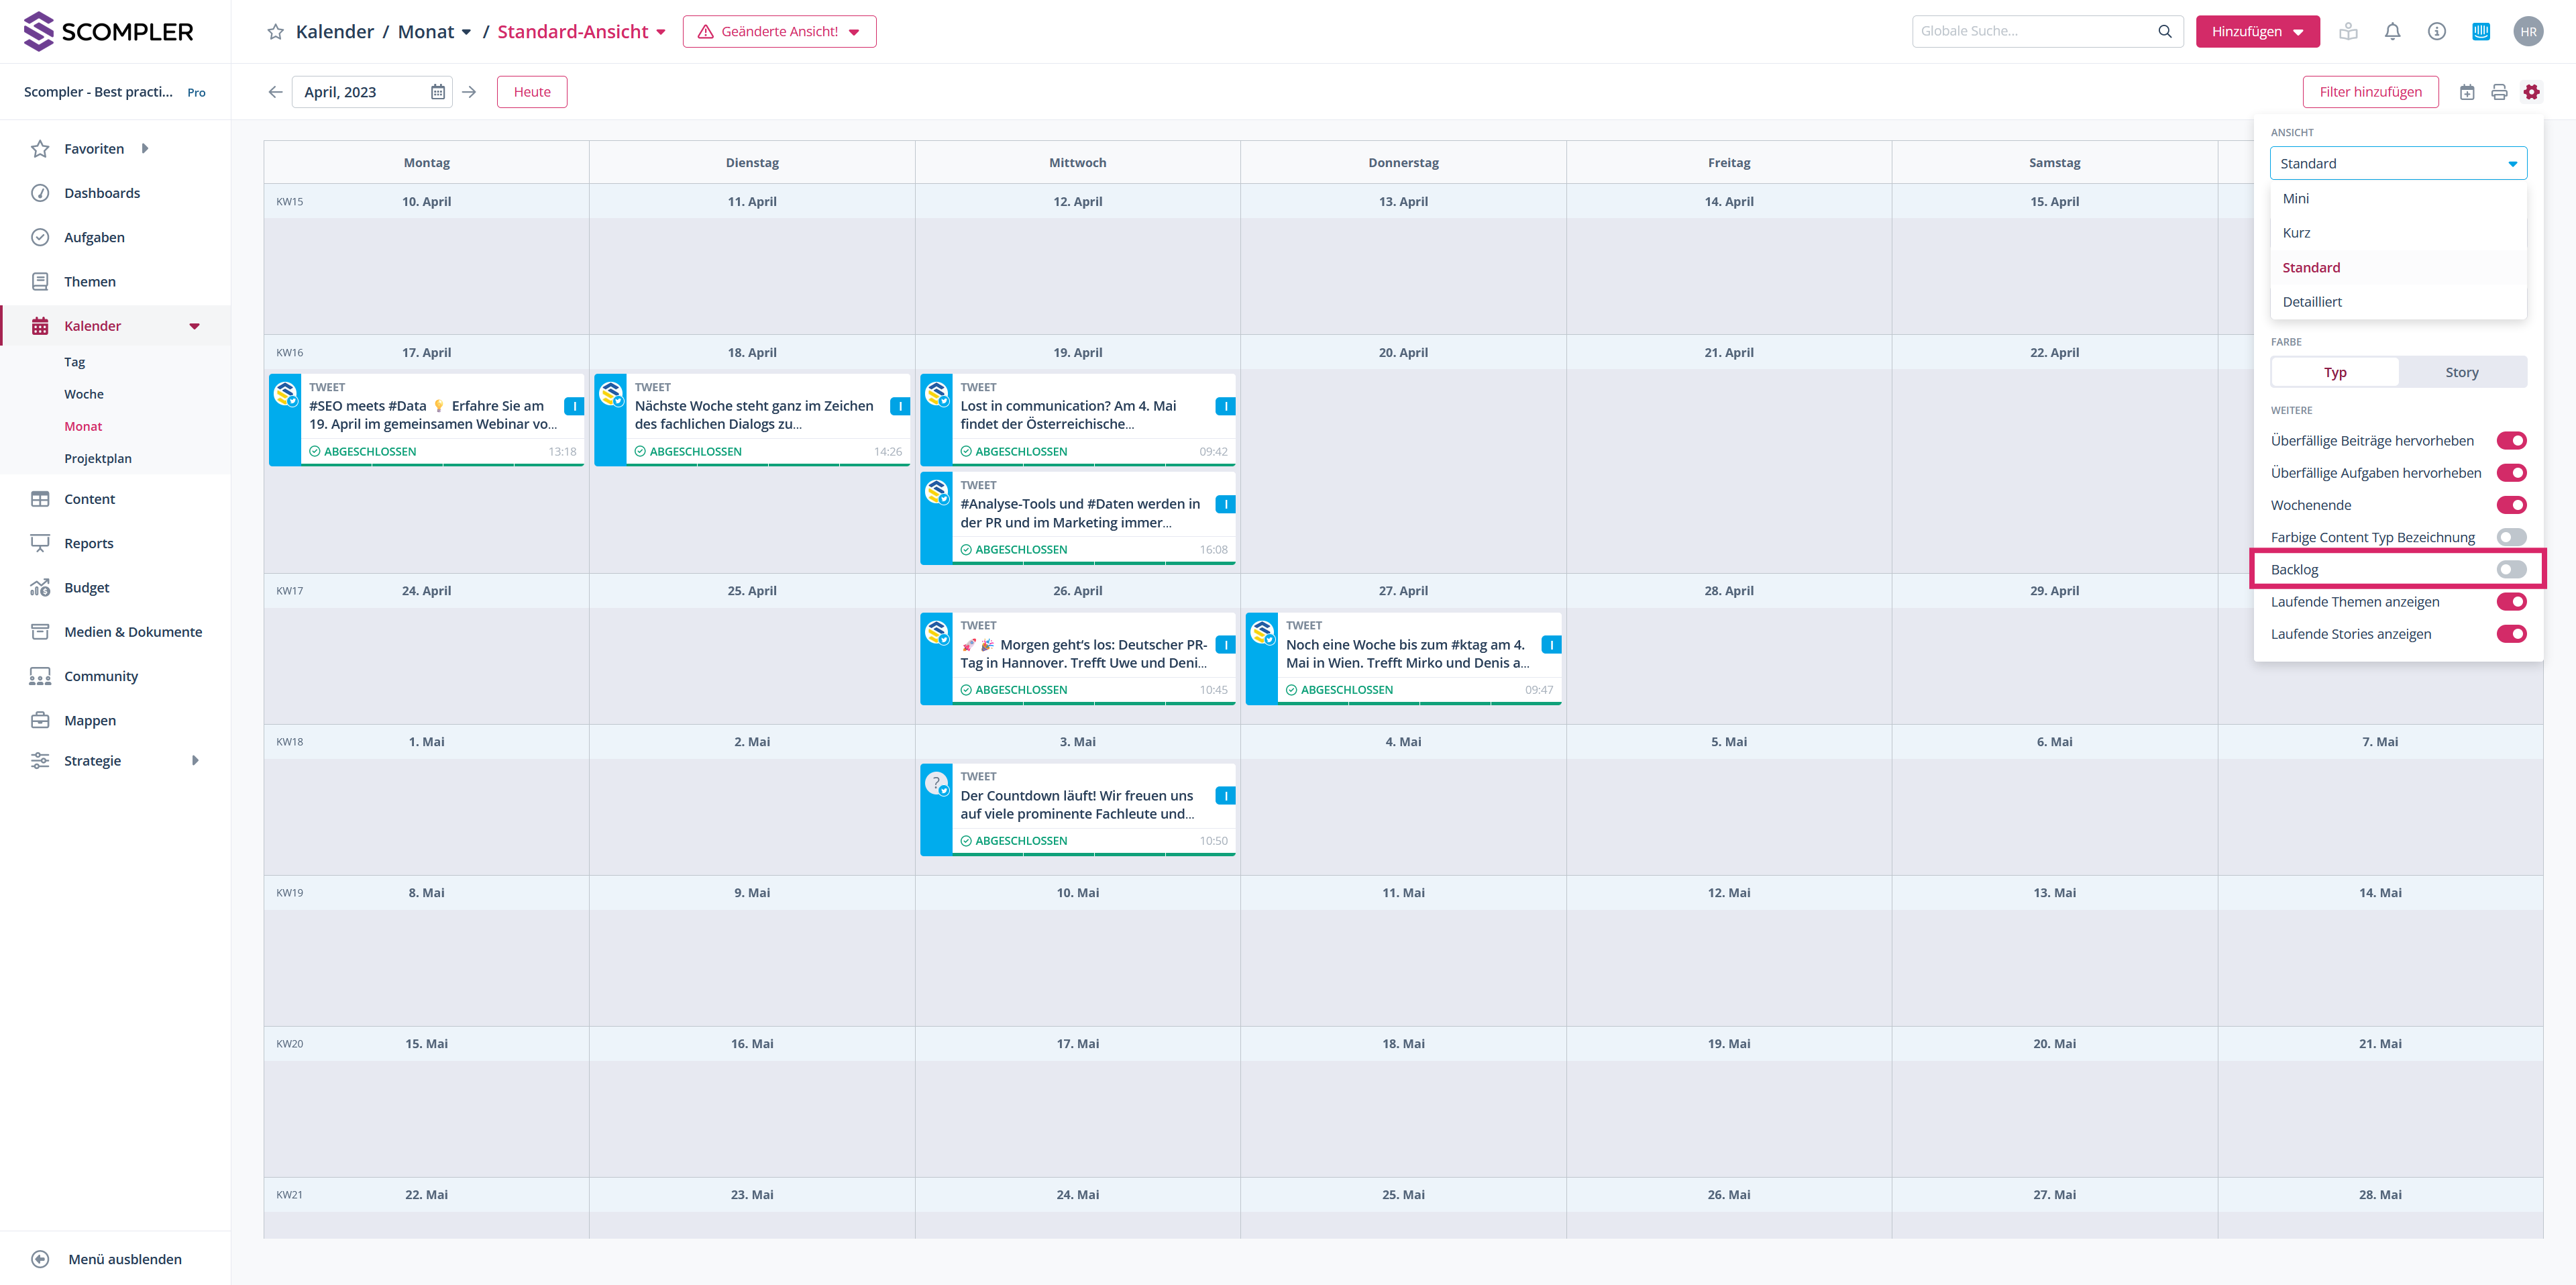Viewport: 2576px width, 1285px height.
Task: Click the settings gear icon
Action: (x=2531, y=92)
